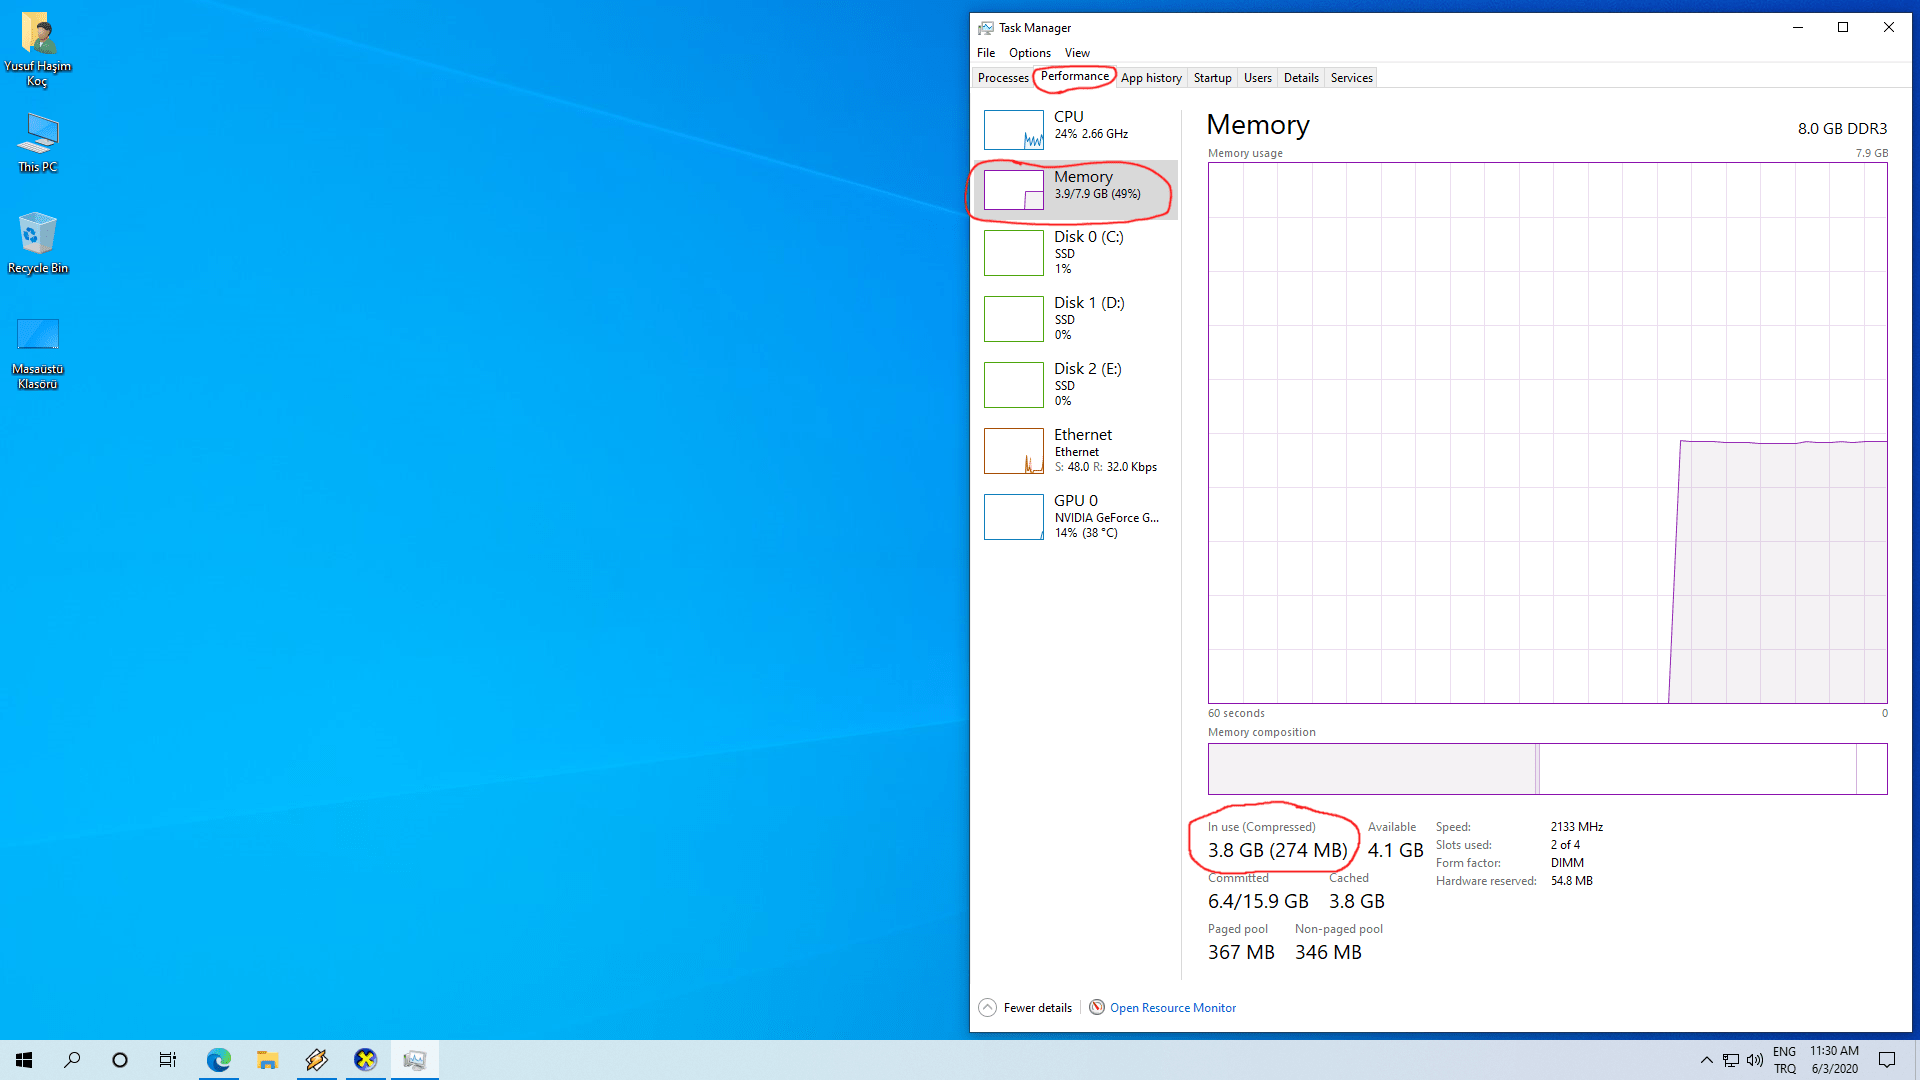Screen dimensions: 1920x1080
Task: Click the Open Resource Monitor icon
Action: click(x=1097, y=1007)
